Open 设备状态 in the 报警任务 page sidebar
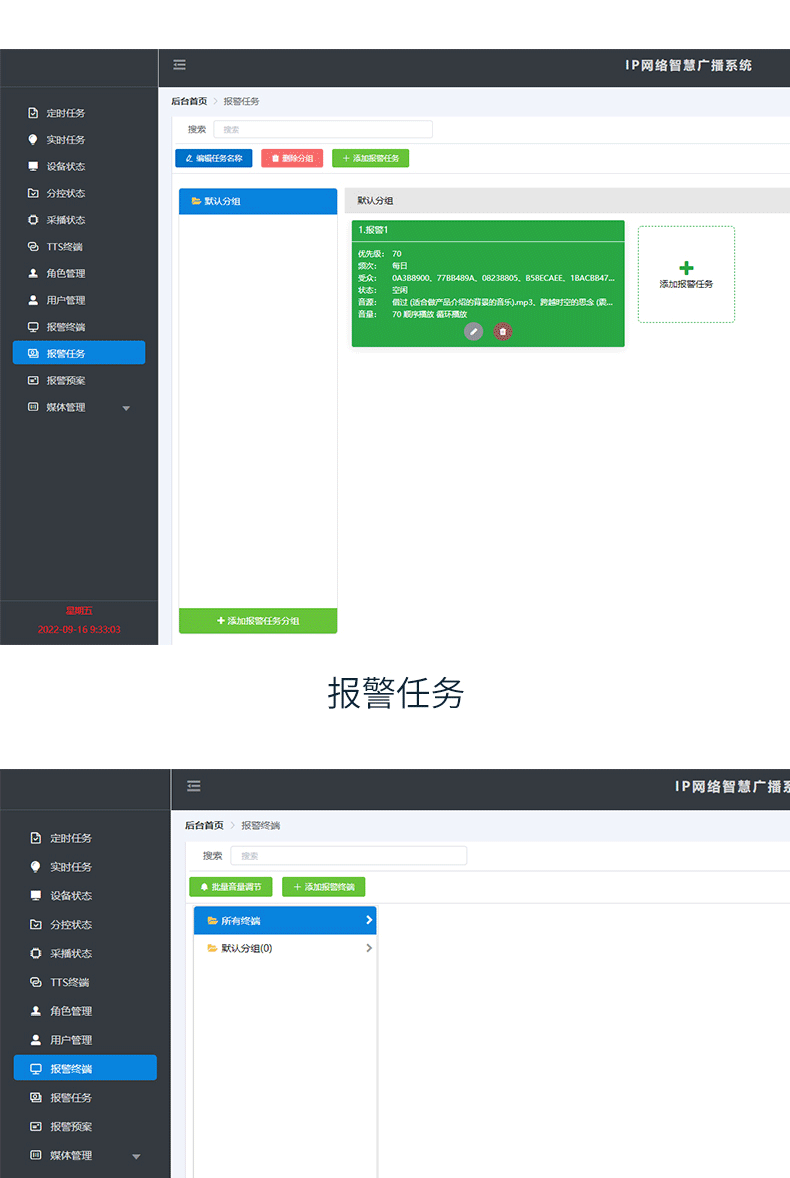 pyautogui.click(x=65, y=166)
